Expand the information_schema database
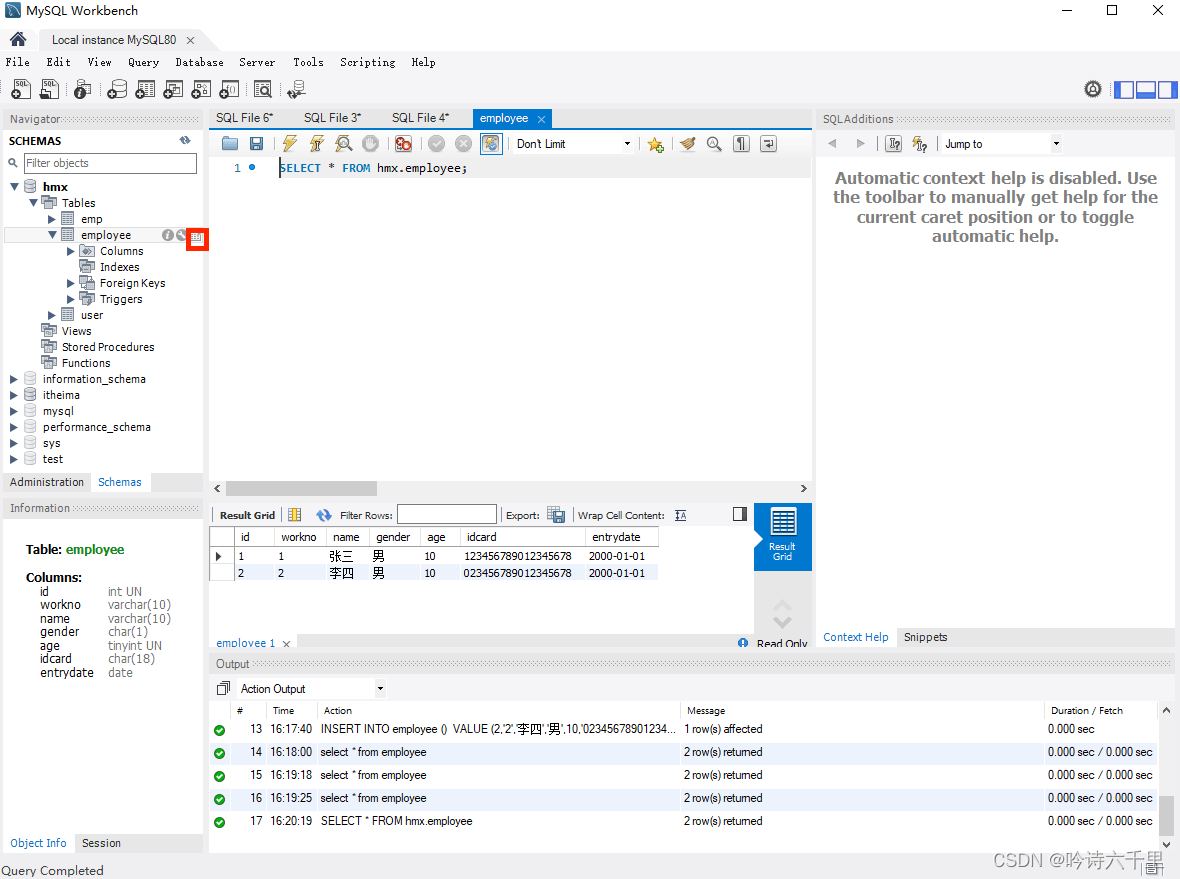The width and height of the screenshot is (1180, 879). coord(14,379)
